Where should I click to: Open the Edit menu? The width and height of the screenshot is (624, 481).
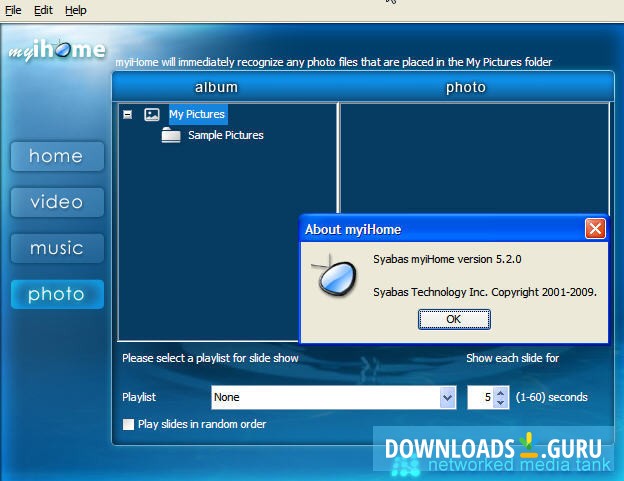pyautogui.click(x=43, y=10)
